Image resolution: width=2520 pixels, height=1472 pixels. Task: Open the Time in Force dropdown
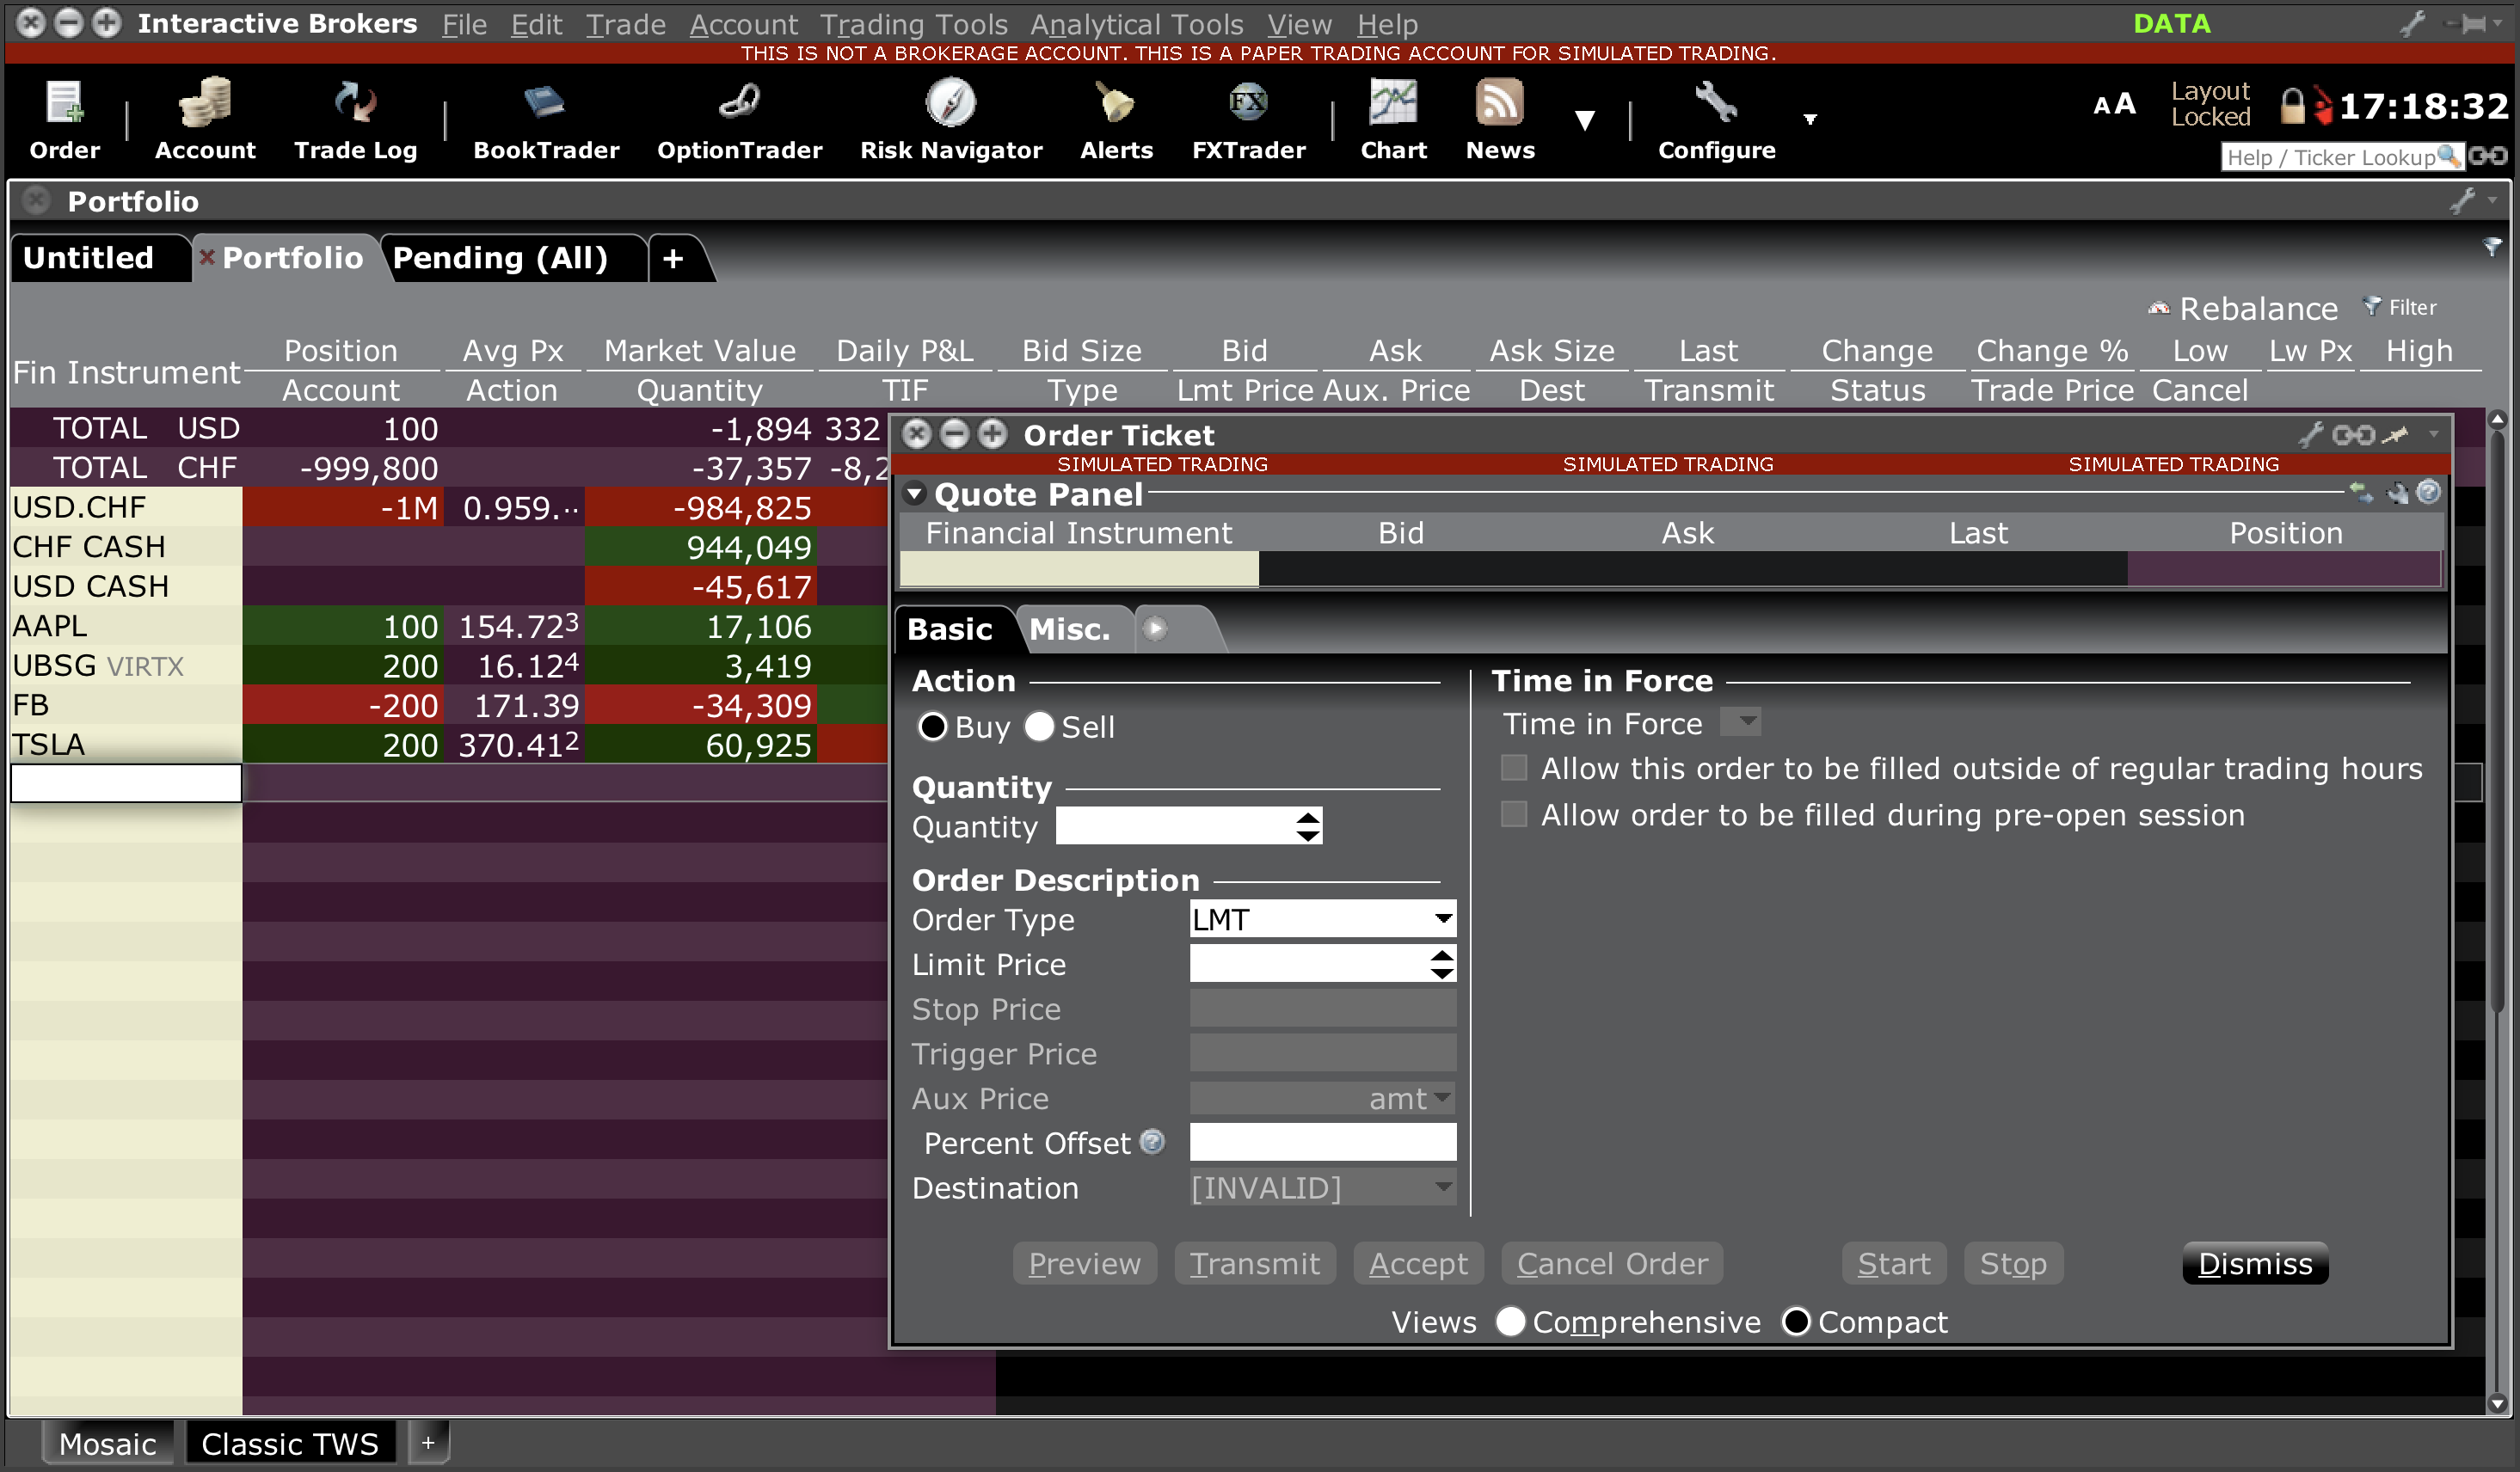[1740, 722]
